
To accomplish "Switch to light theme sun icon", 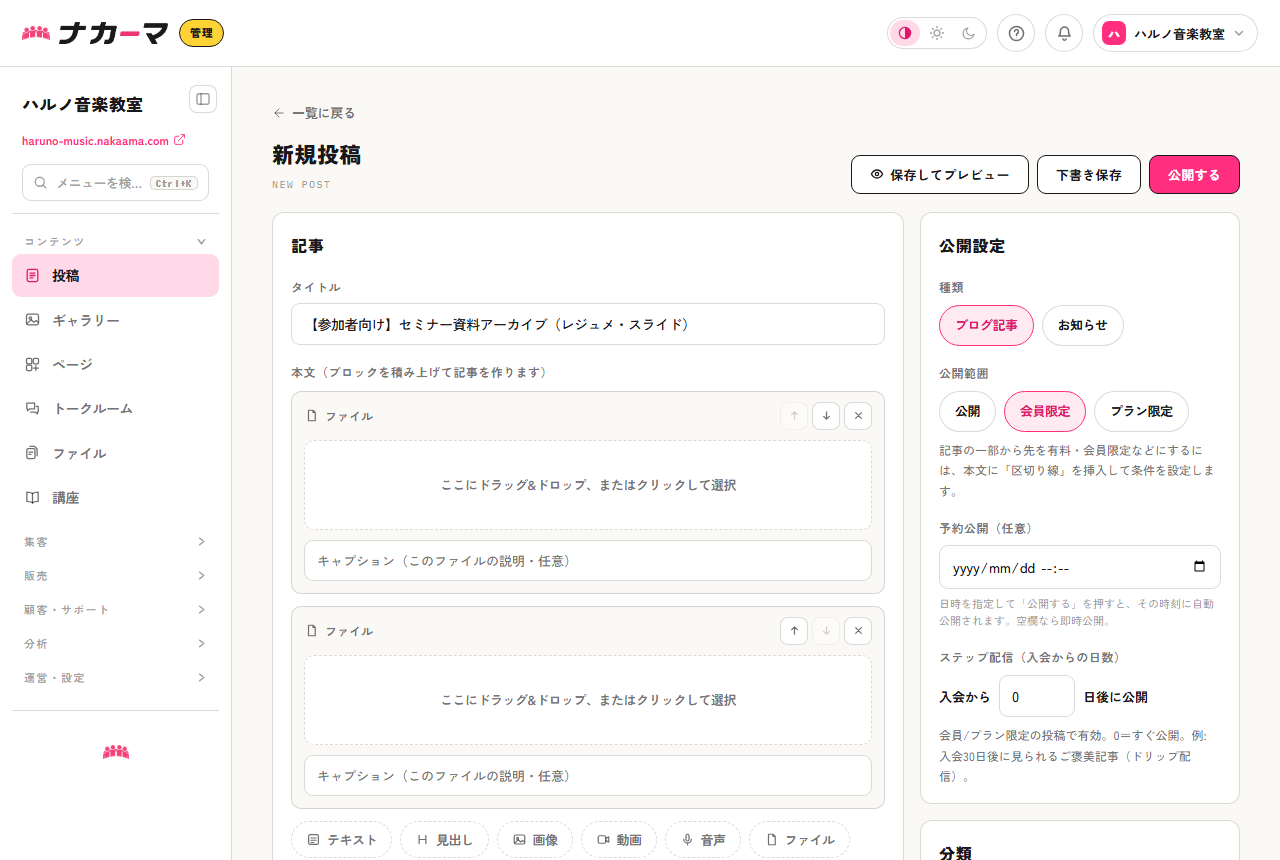I will pos(937,33).
